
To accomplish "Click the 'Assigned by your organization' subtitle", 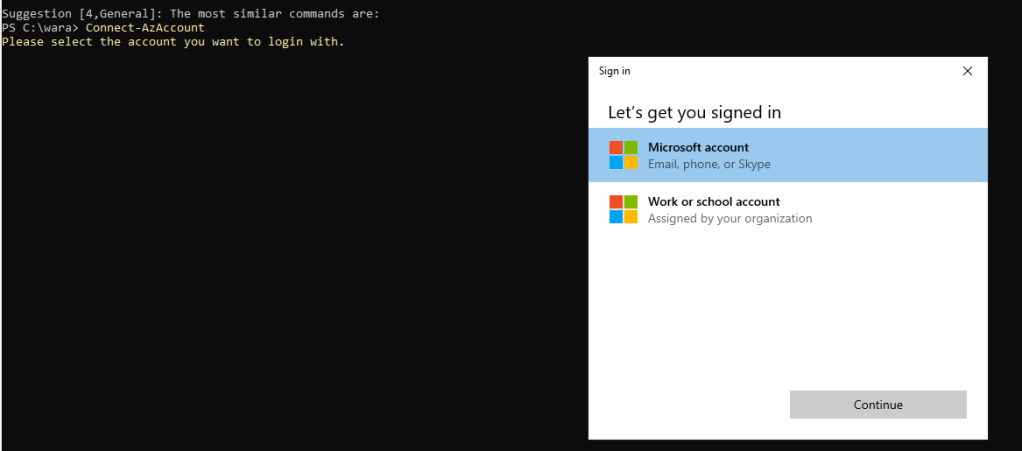I will click(x=729, y=218).
